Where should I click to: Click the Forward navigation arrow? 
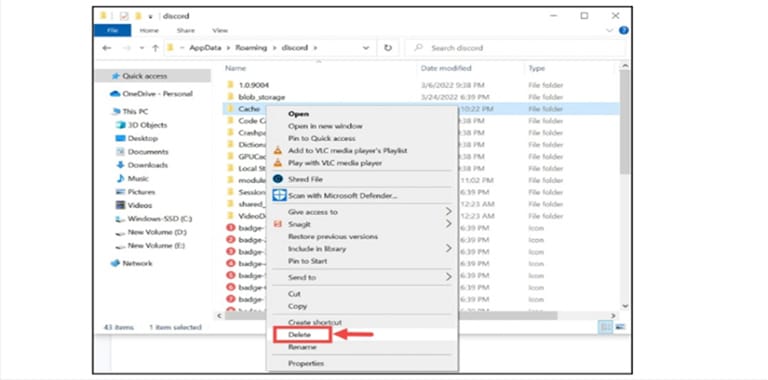point(126,48)
